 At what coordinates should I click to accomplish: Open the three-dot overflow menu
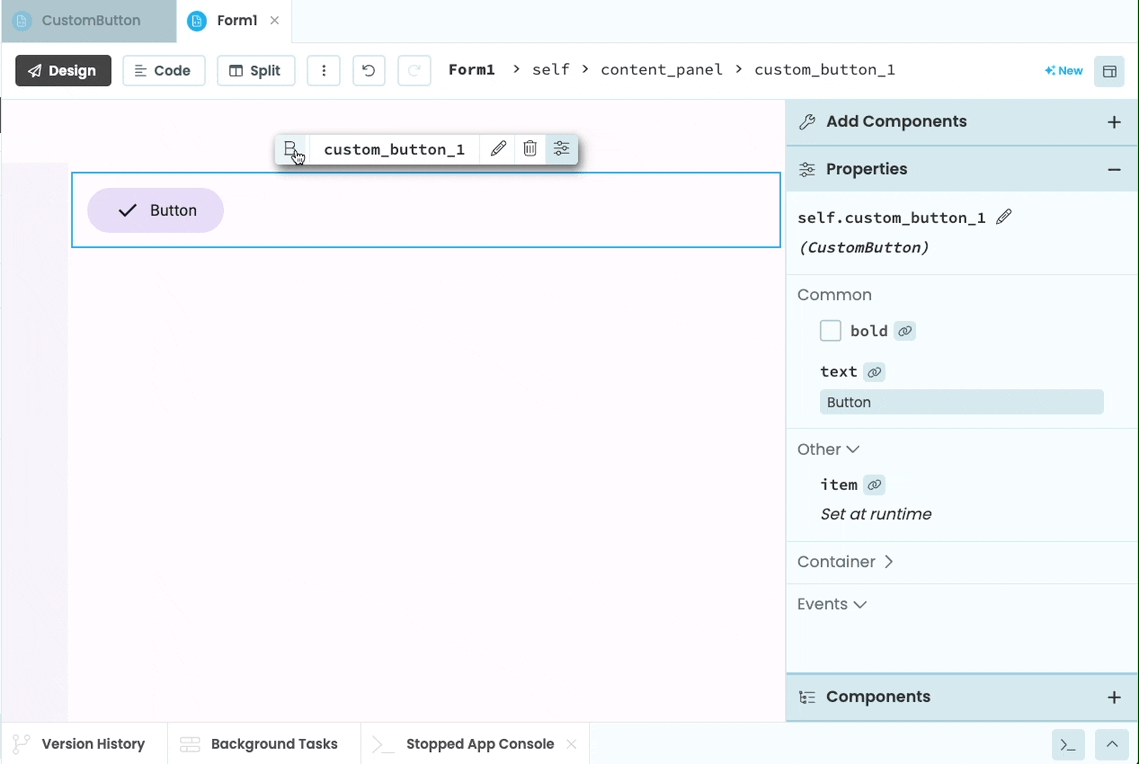pos(323,70)
